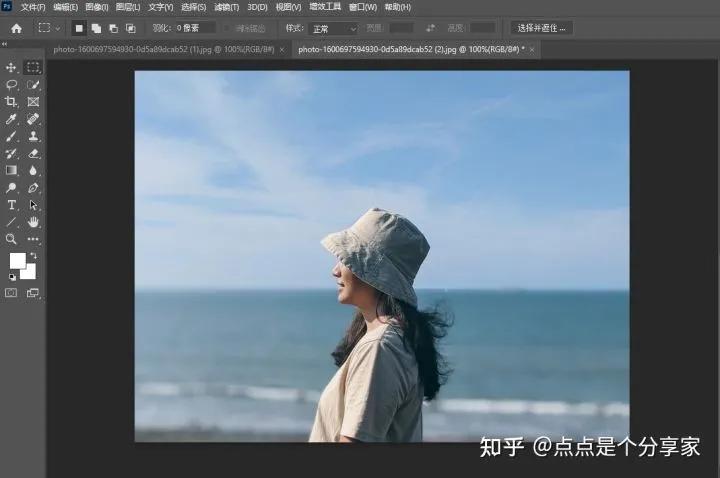Collapse the toolbox with double-arrow
Image resolution: width=720 pixels, height=478 pixels.
(5, 44)
